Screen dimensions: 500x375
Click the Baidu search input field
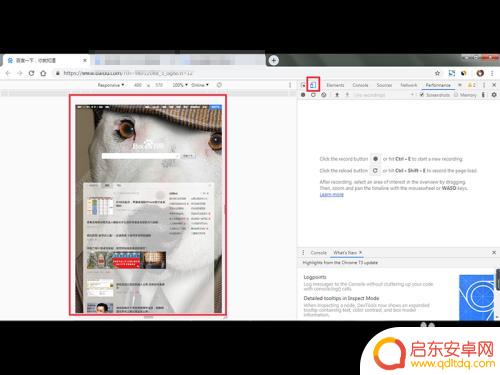click(140, 156)
